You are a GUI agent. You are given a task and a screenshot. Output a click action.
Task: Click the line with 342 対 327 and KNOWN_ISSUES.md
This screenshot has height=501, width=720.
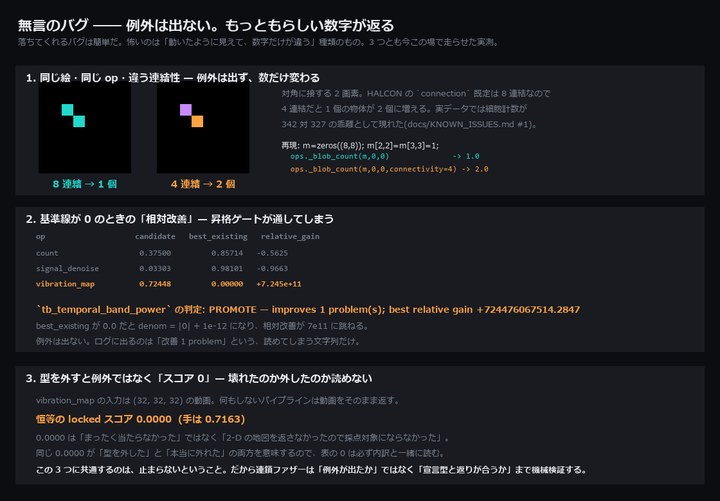pos(409,124)
